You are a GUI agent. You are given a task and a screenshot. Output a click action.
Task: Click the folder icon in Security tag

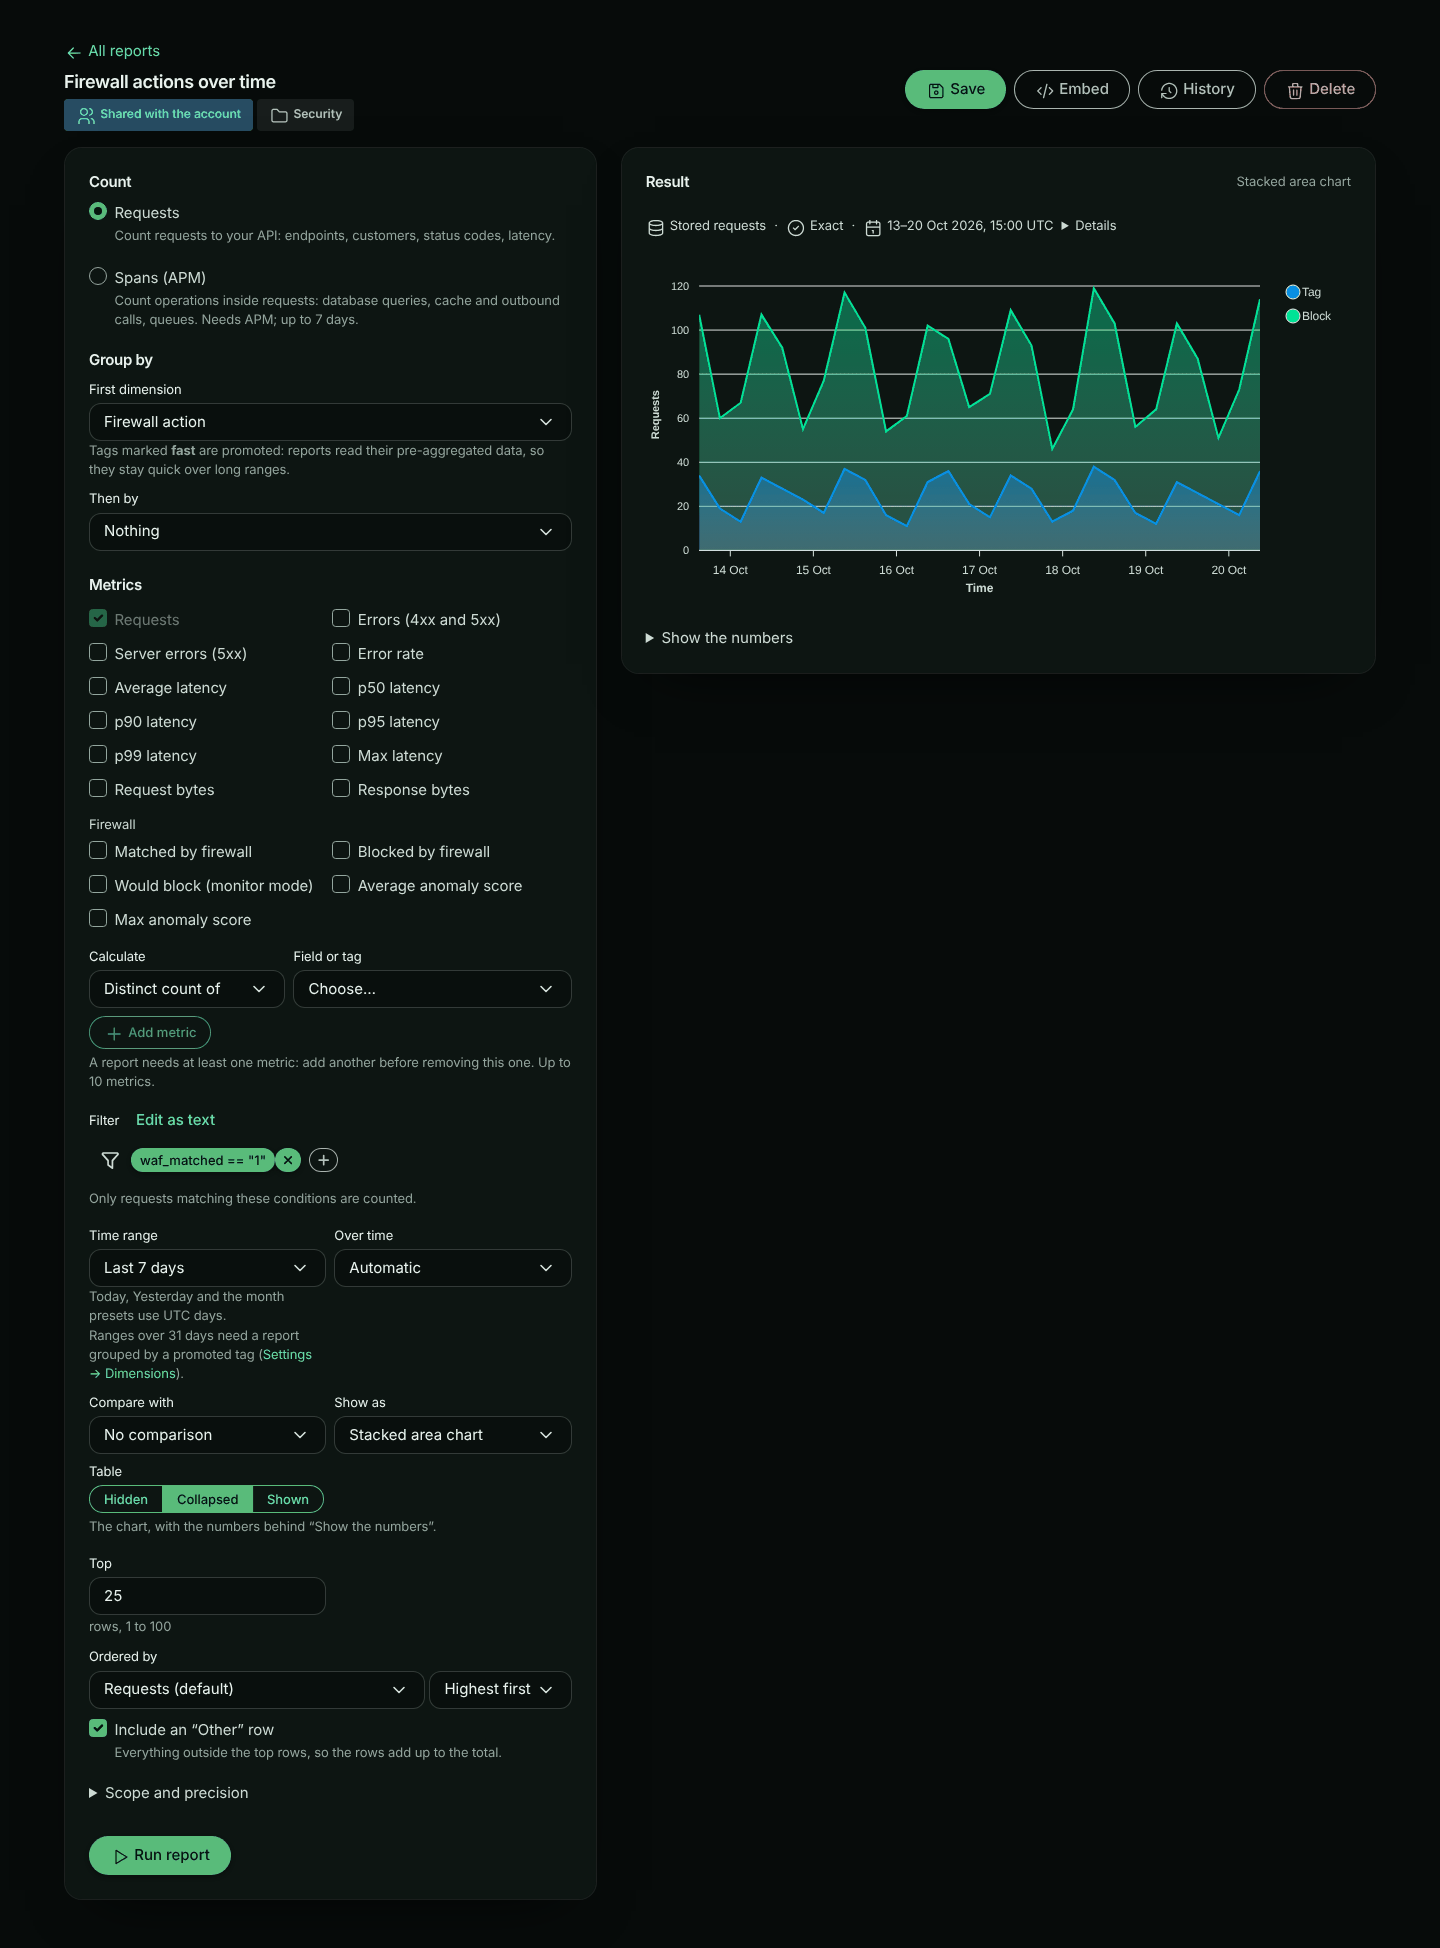(279, 115)
